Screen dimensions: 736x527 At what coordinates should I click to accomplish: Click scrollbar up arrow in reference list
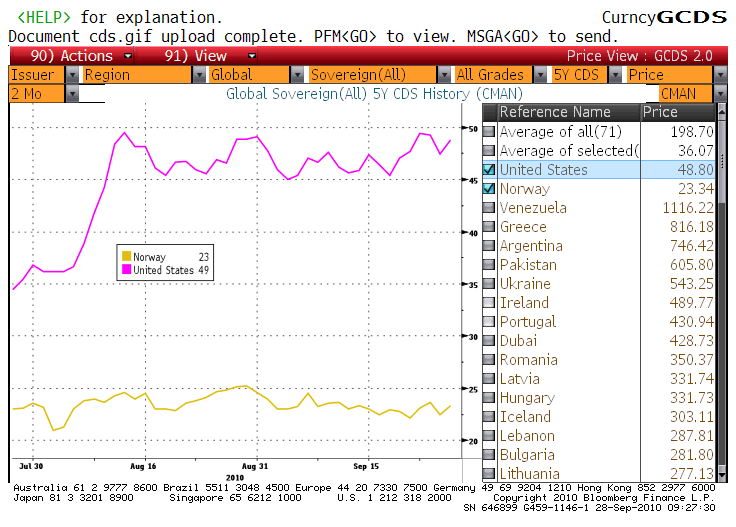coord(721,111)
